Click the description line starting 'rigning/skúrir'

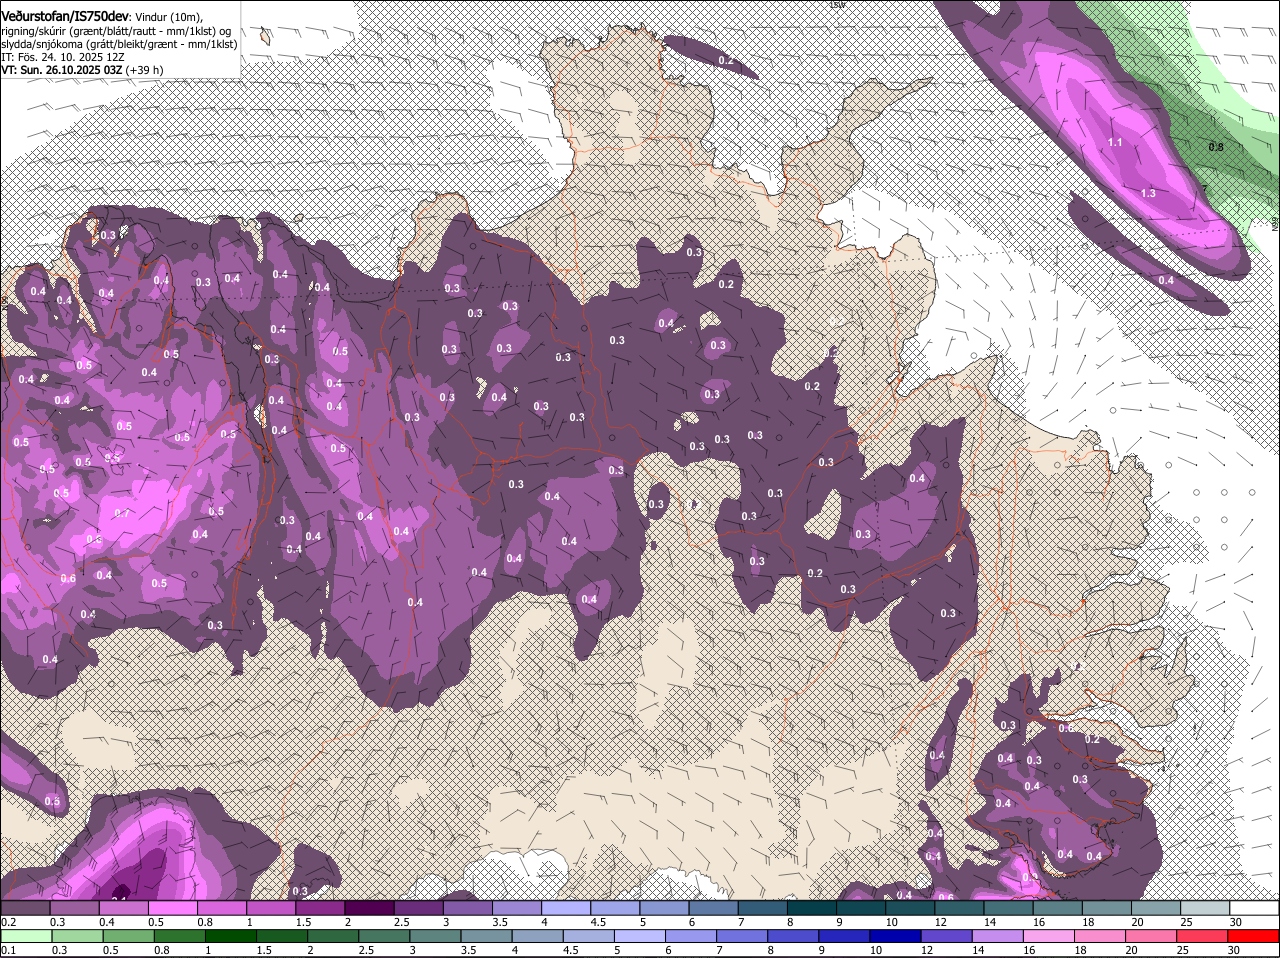pyautogui.click(x=117, y=31)
